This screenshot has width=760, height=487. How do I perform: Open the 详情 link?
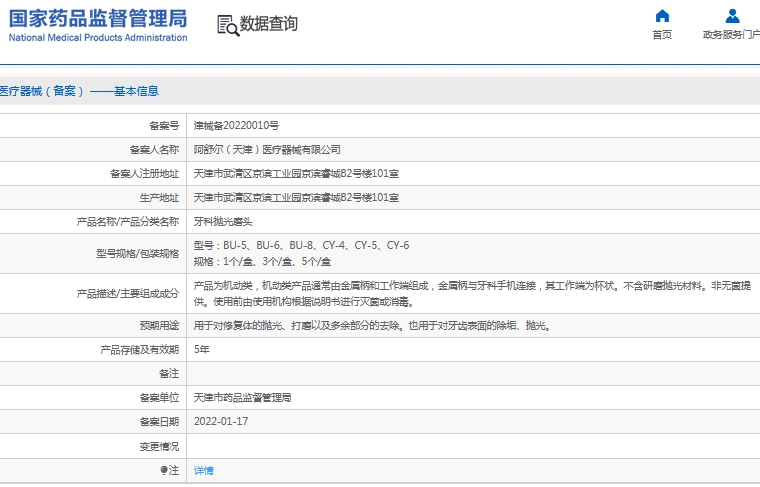204,470
